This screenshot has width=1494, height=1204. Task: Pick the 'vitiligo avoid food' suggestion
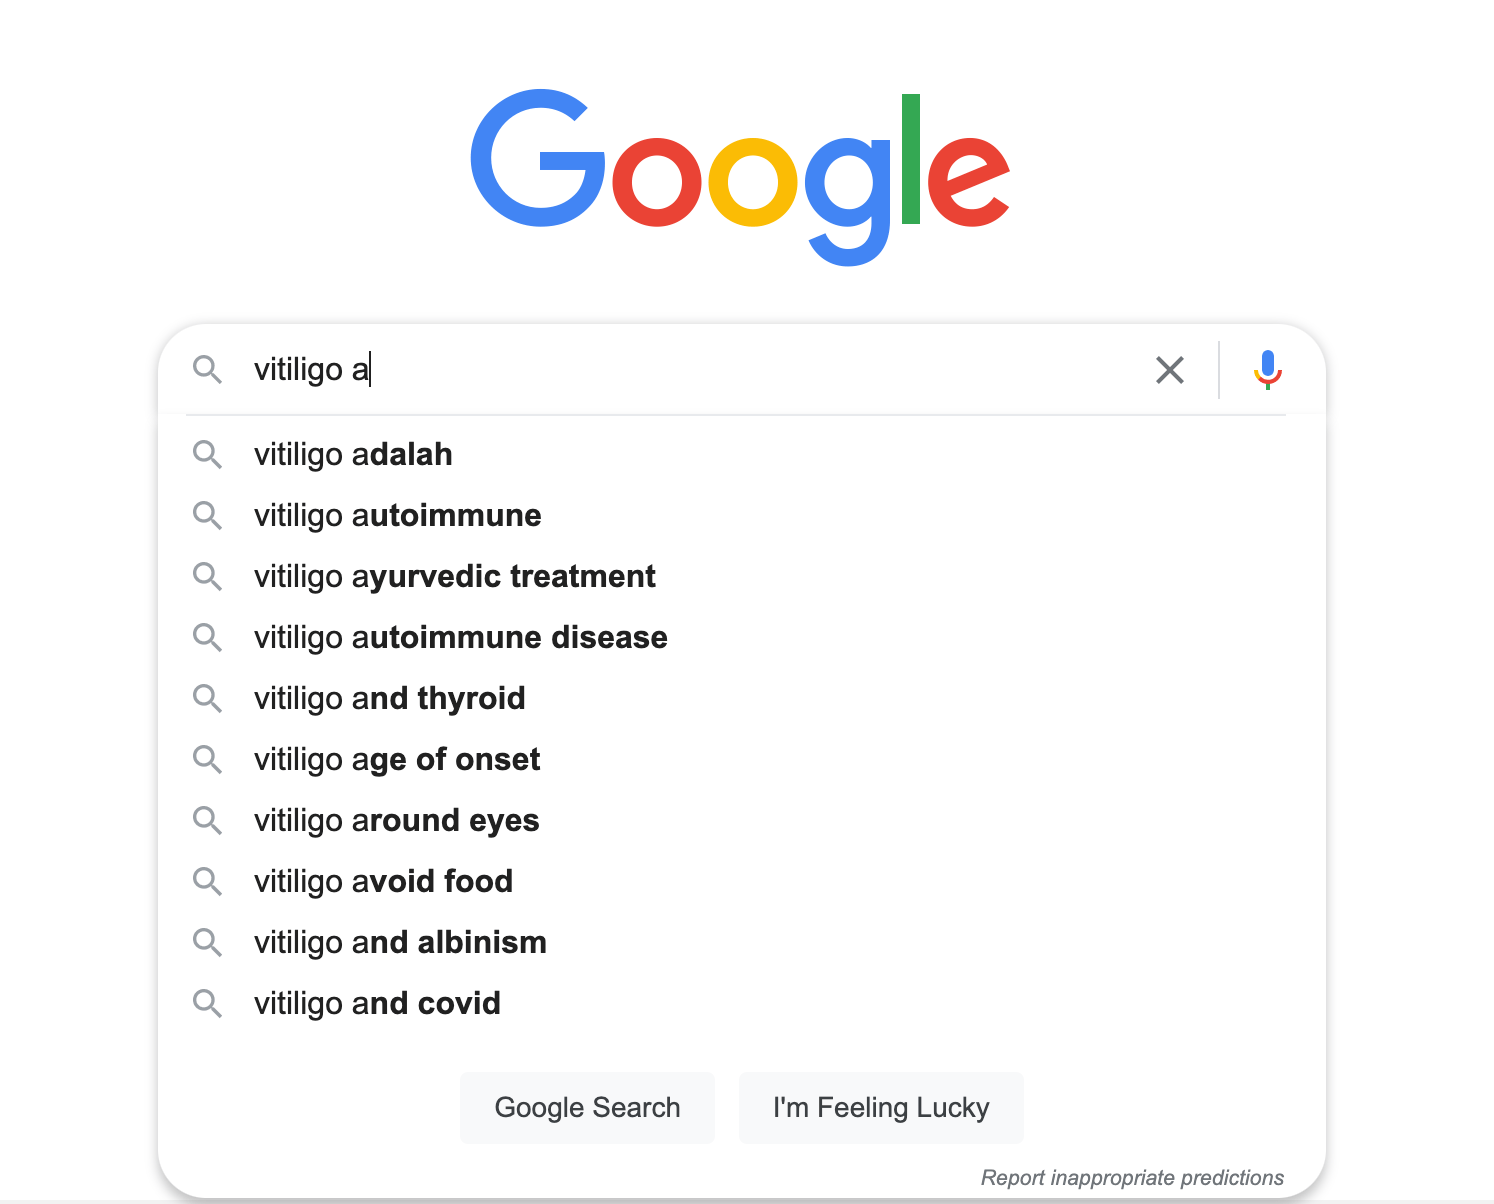click(383, 882)
